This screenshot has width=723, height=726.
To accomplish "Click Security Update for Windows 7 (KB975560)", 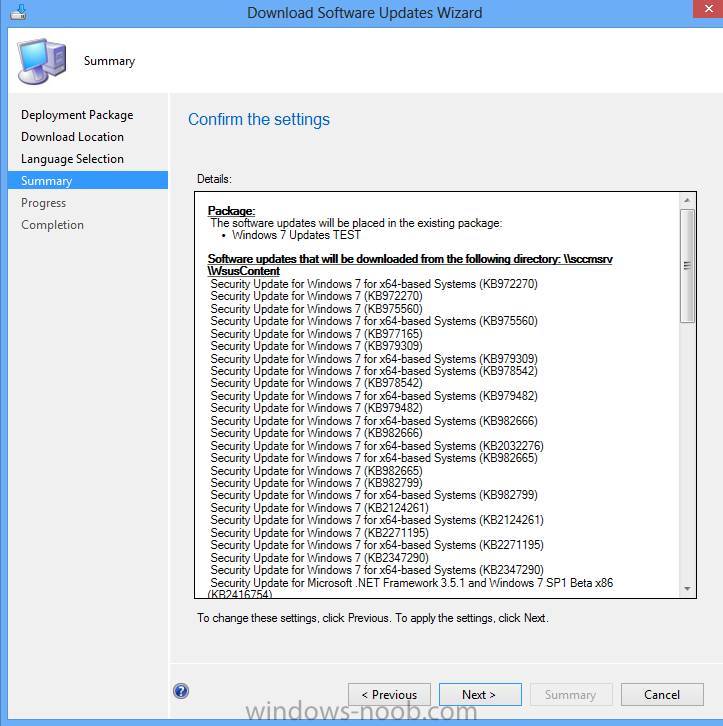I will pyautogui.click(x=317, y=309).
